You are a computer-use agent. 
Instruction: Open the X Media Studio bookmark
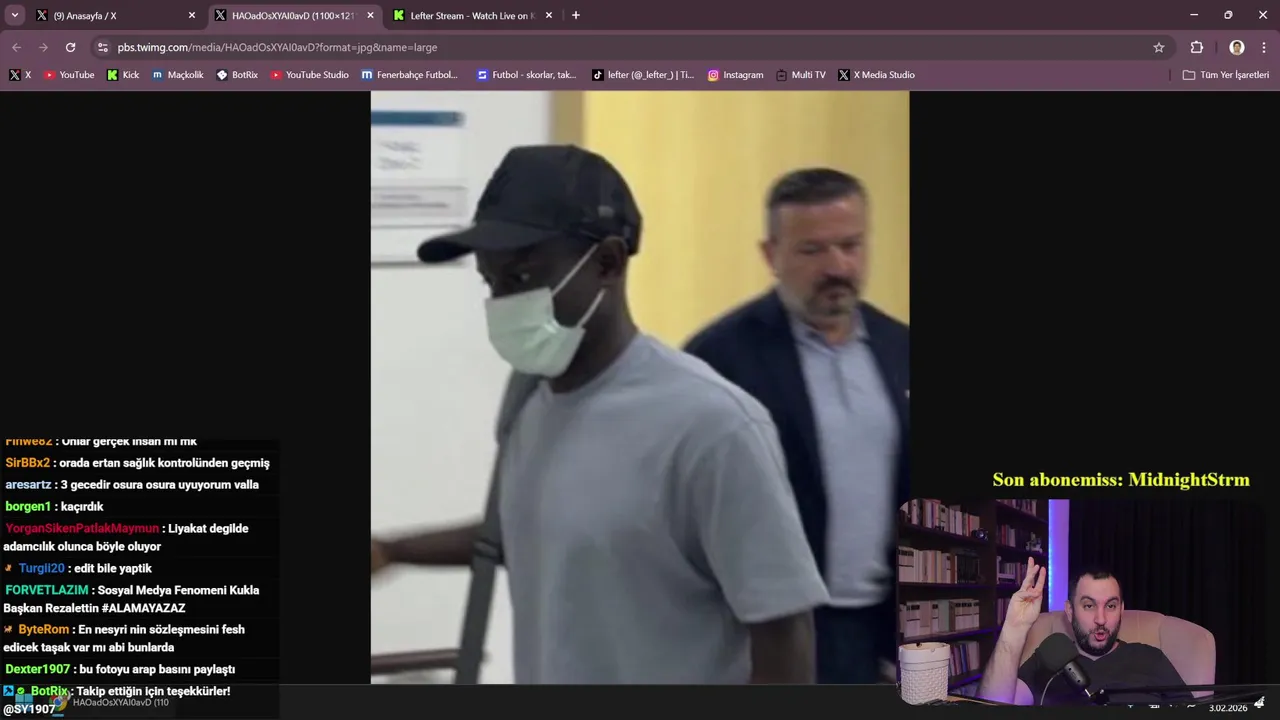point(877,75)
